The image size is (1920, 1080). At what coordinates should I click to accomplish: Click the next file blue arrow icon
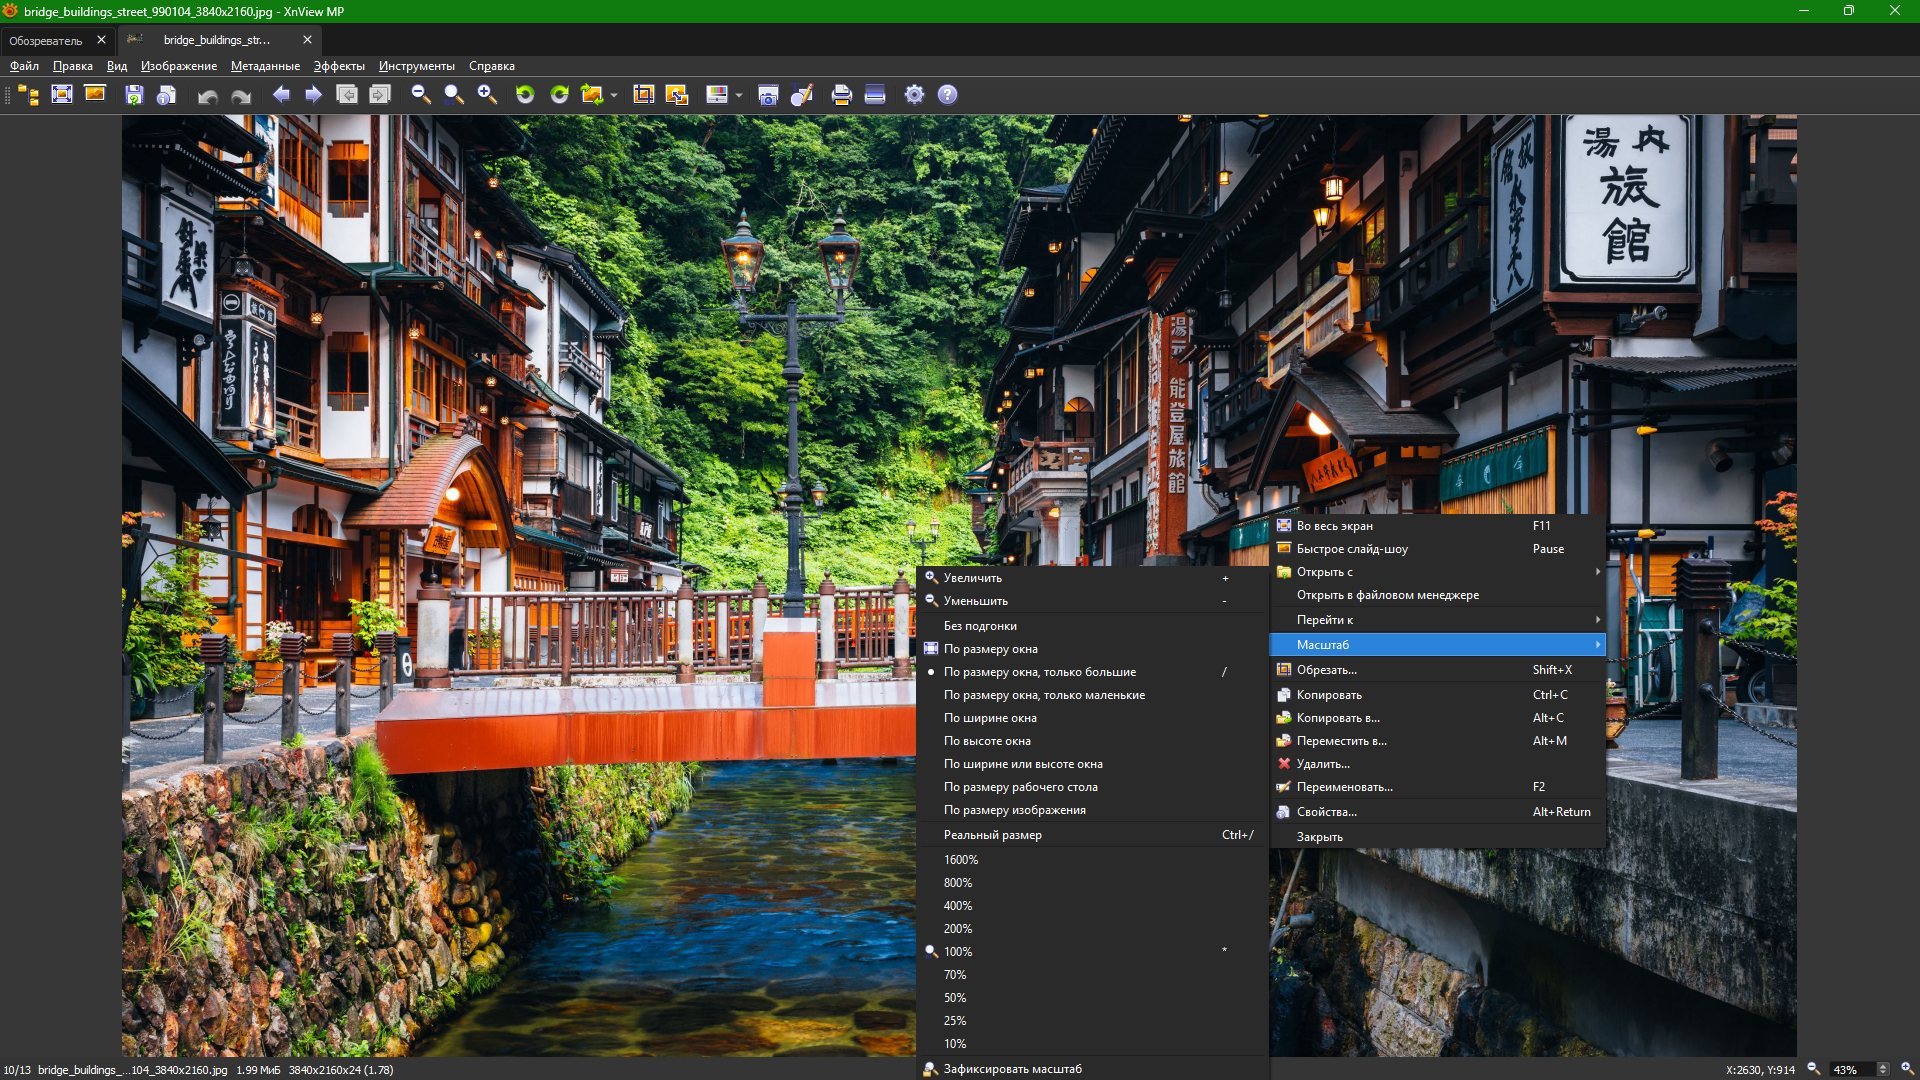tap(313, 94)
